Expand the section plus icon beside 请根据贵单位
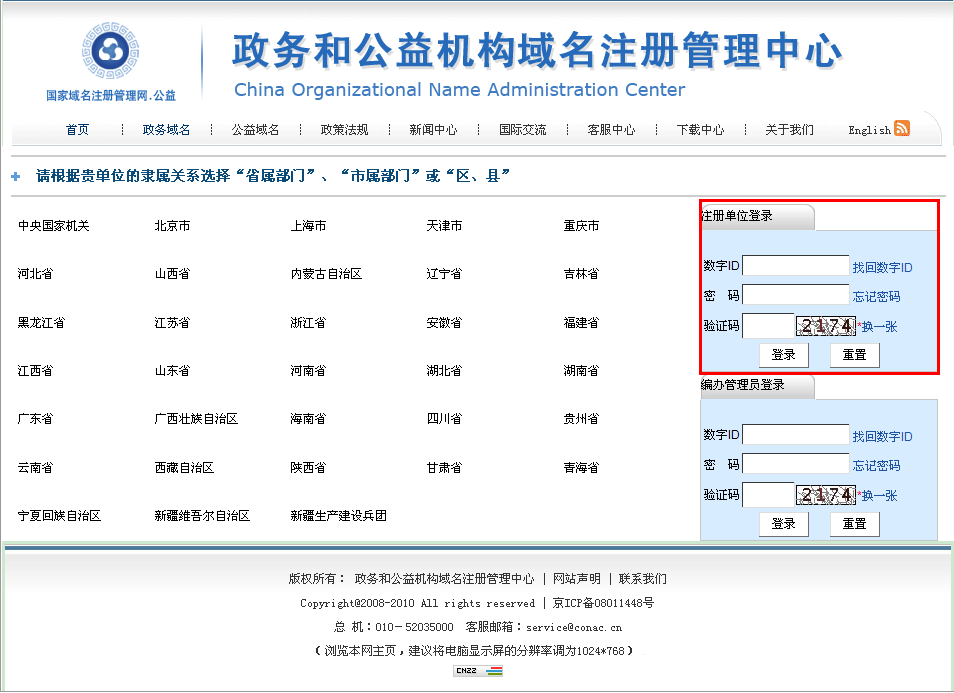 [x=16, y=177]
